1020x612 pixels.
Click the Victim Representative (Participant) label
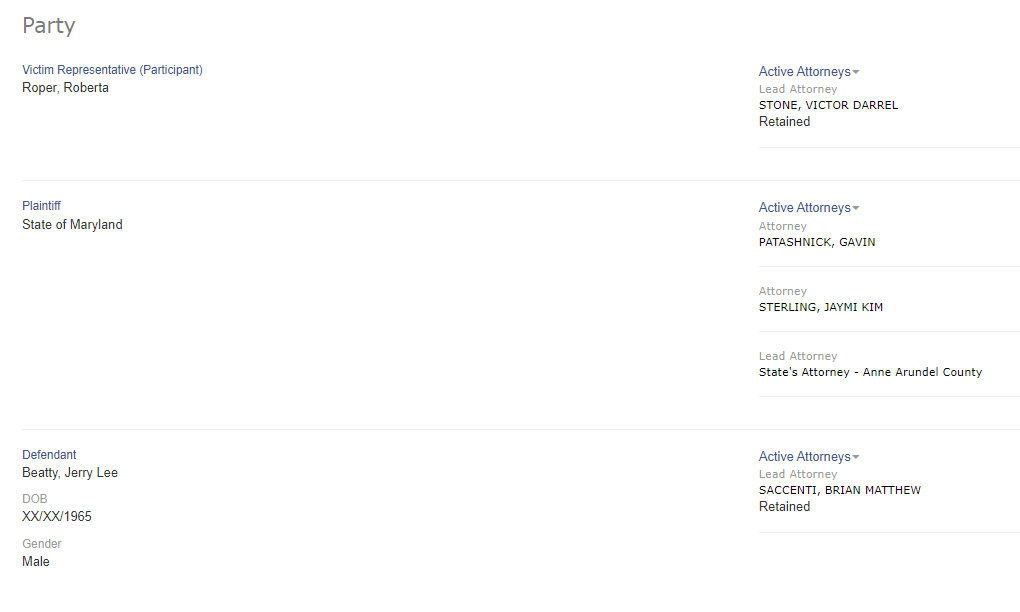point(112,70)
